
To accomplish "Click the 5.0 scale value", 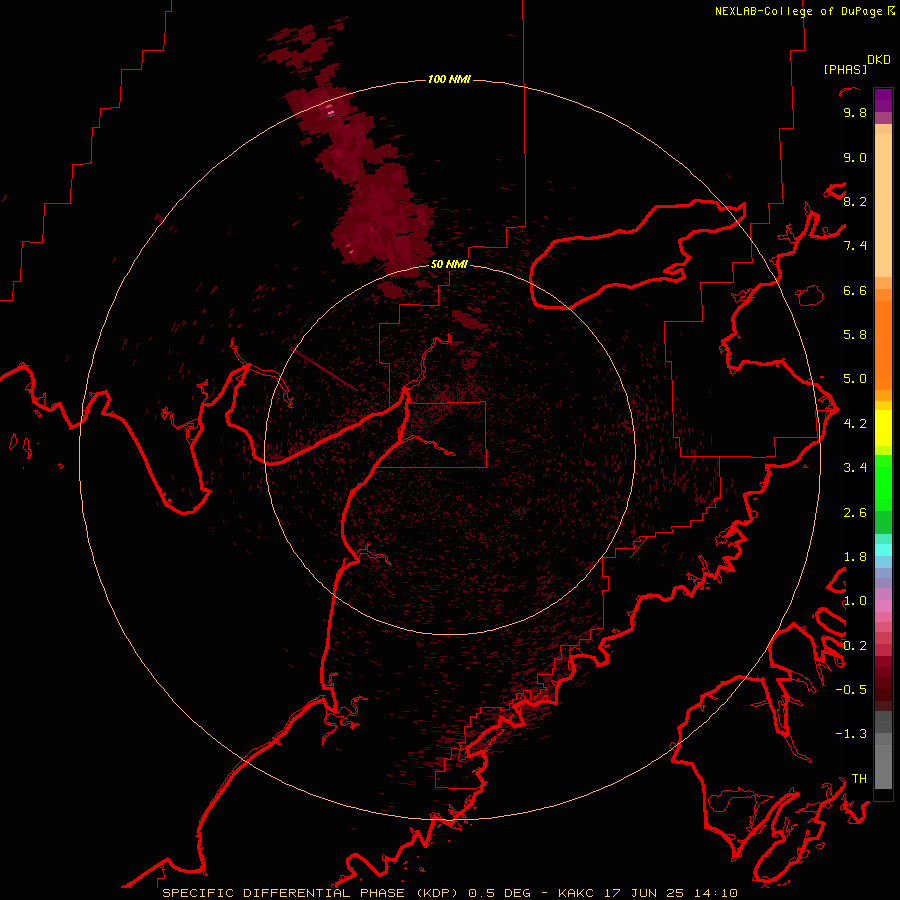I will point(855,379).
